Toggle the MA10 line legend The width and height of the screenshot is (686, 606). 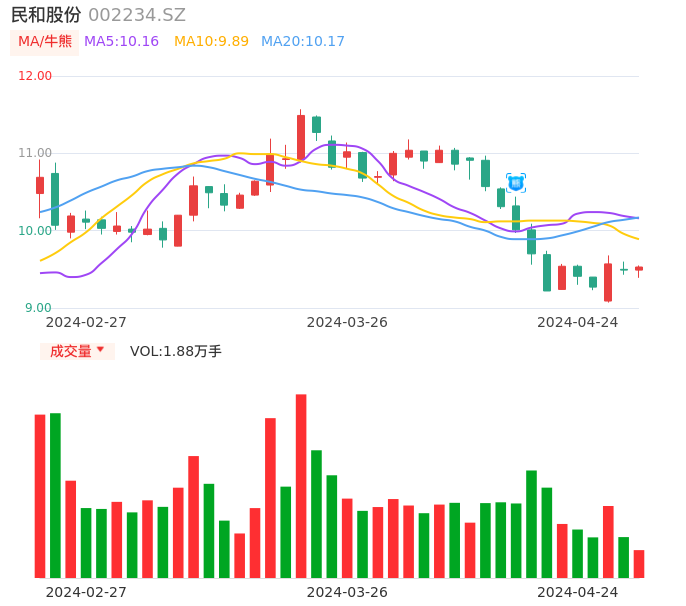(211, 41)
